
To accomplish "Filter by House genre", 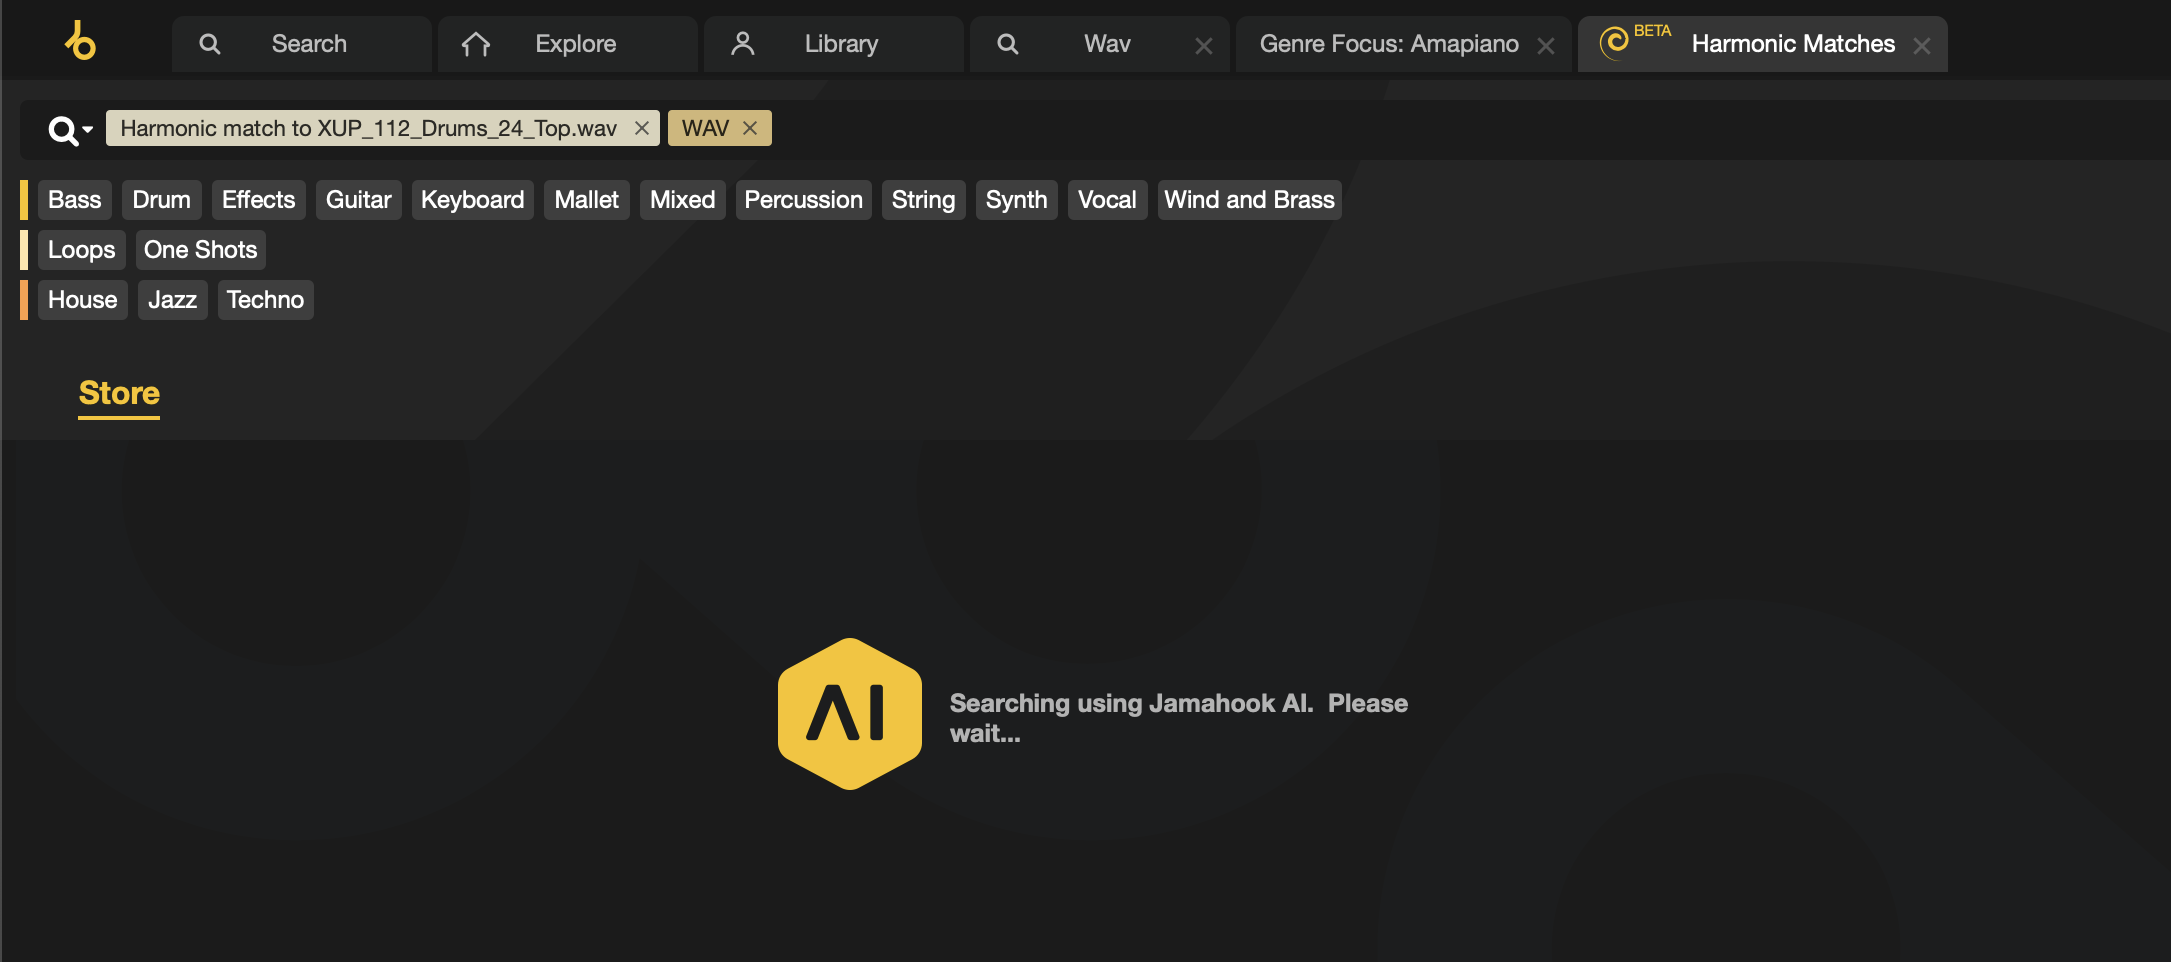I will [83, 300].
